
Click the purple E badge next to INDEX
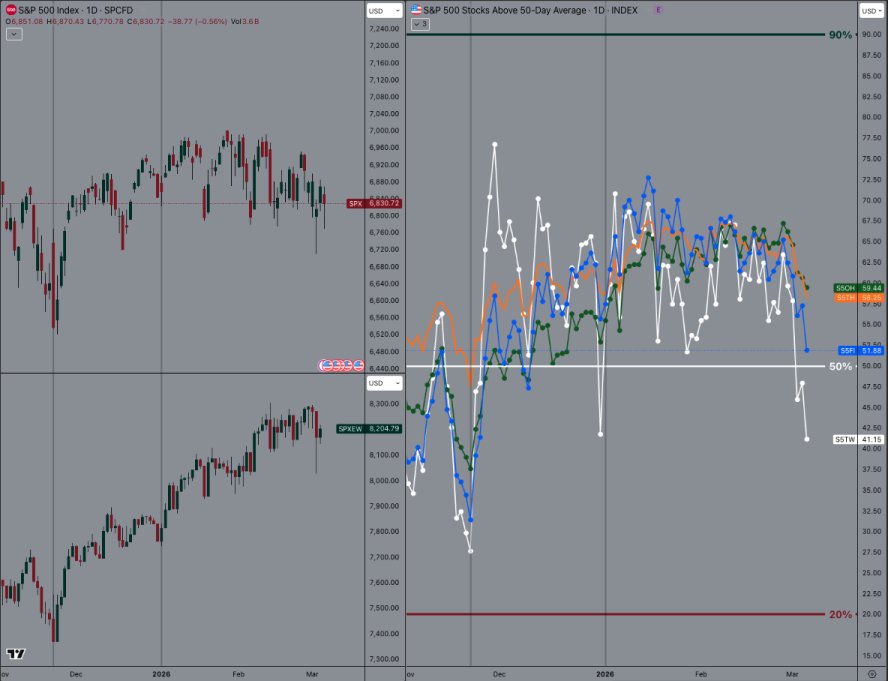(658, 10)
